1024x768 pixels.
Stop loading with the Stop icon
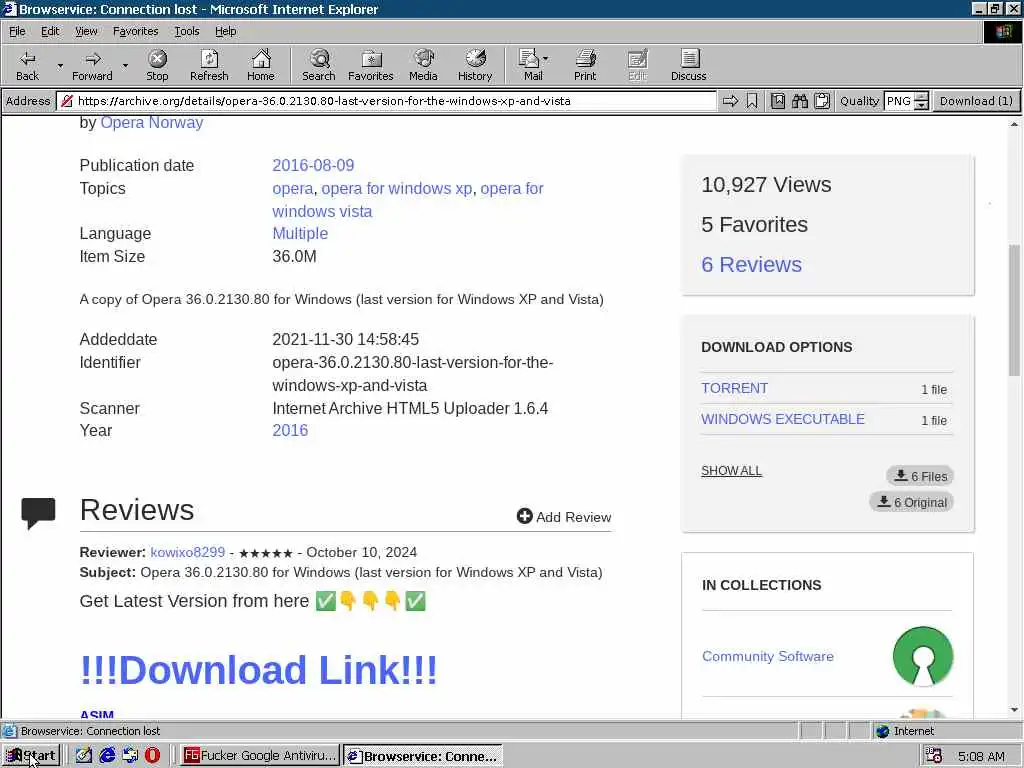[x=157, y=65]
